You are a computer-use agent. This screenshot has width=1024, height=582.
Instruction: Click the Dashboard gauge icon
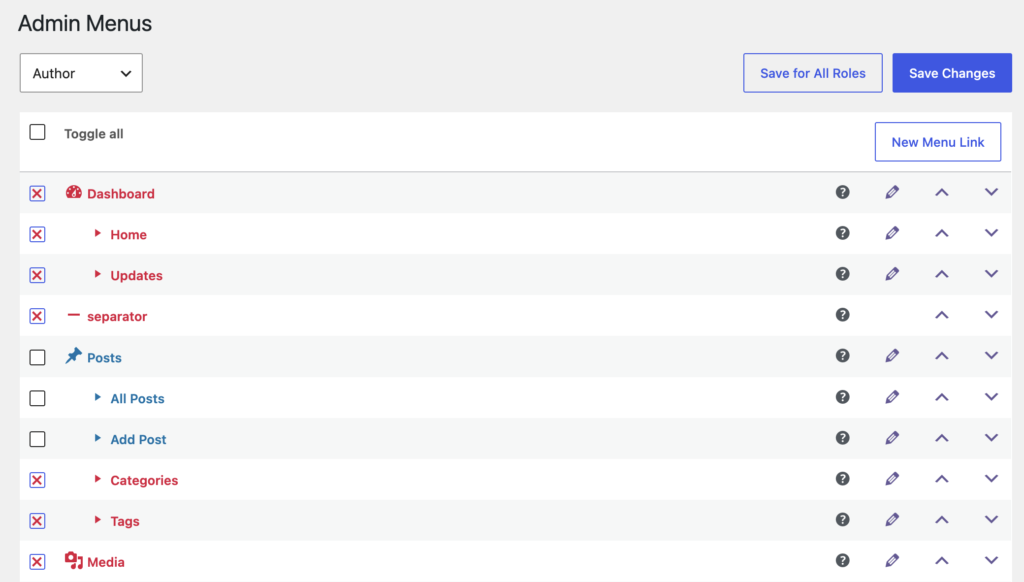click(x=74, y=192)
